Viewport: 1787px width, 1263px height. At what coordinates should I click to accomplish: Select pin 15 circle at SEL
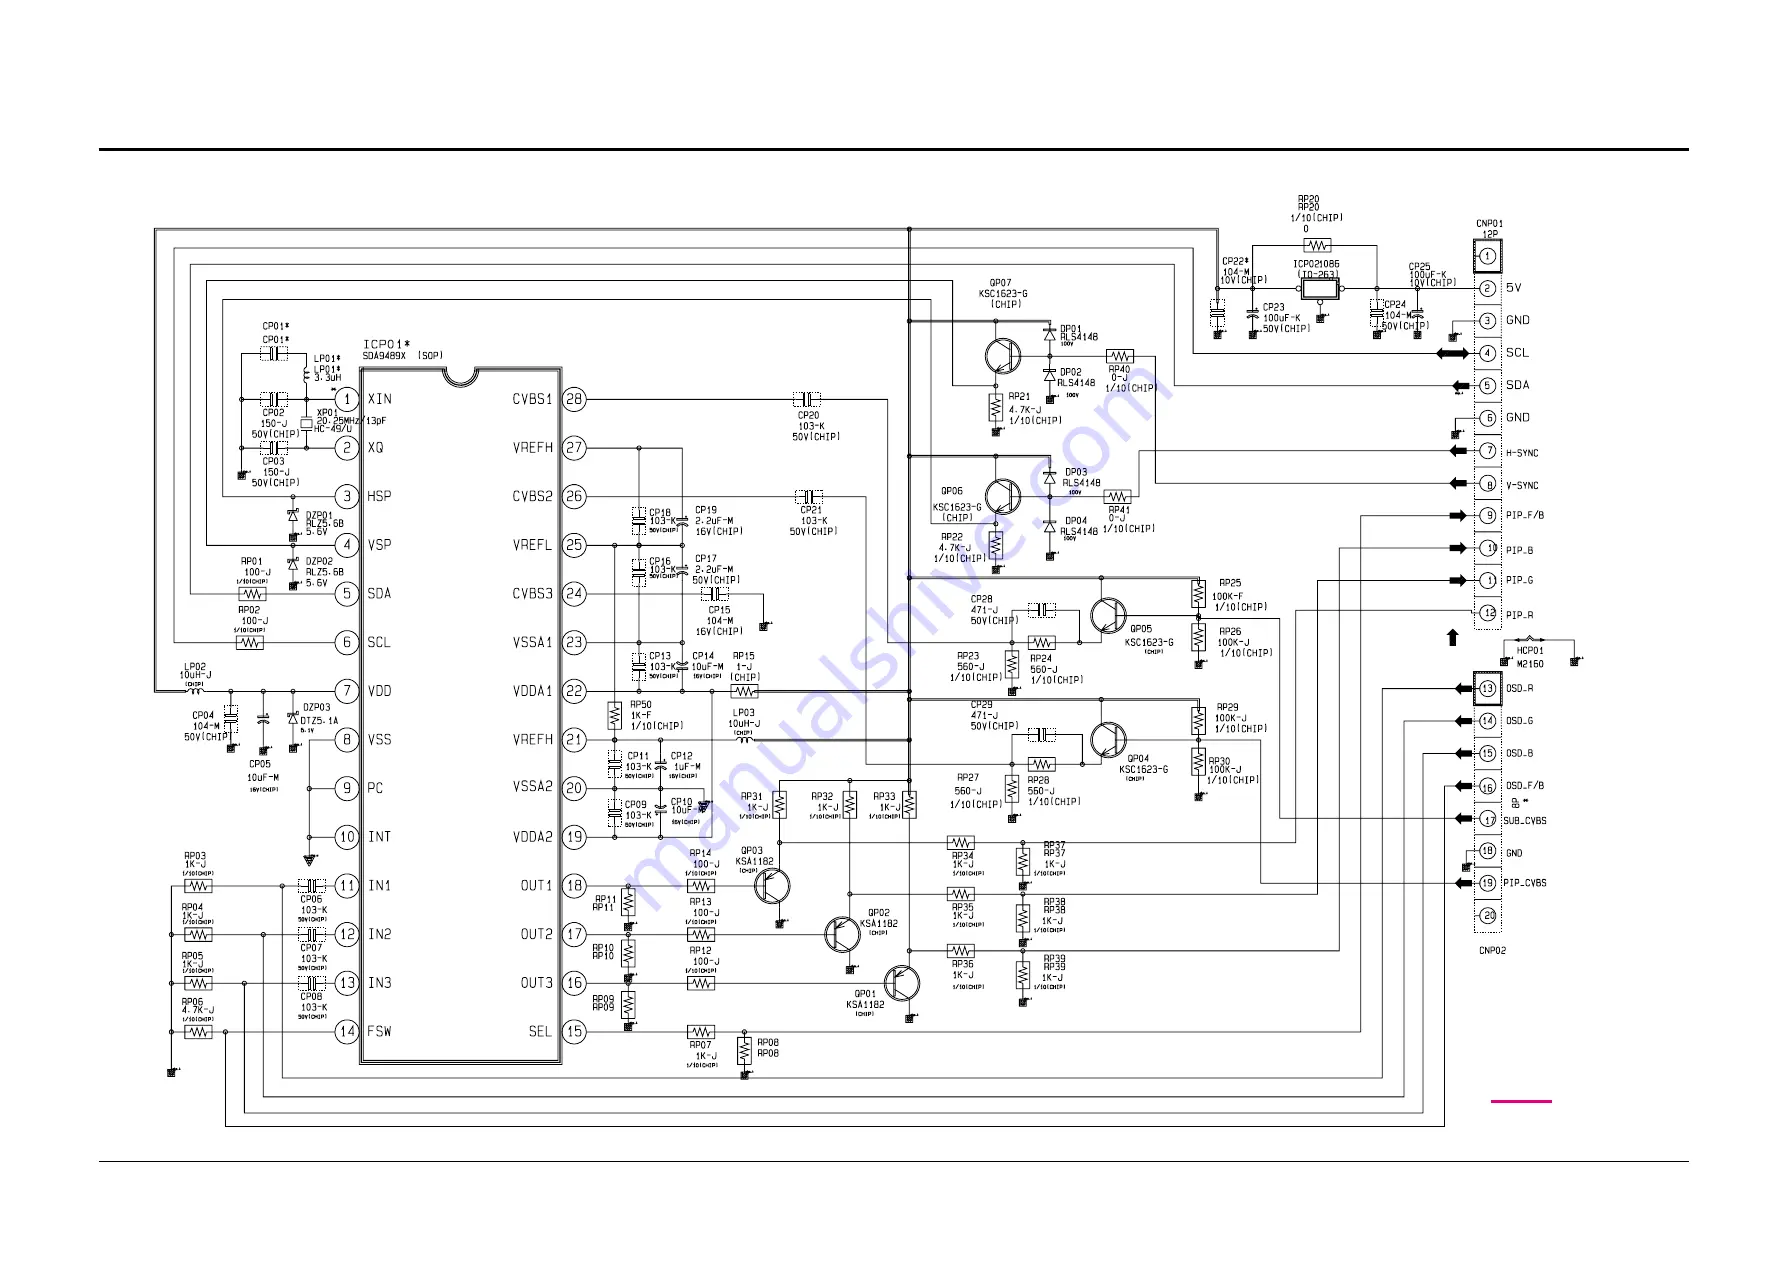(x=574, y=1031)
